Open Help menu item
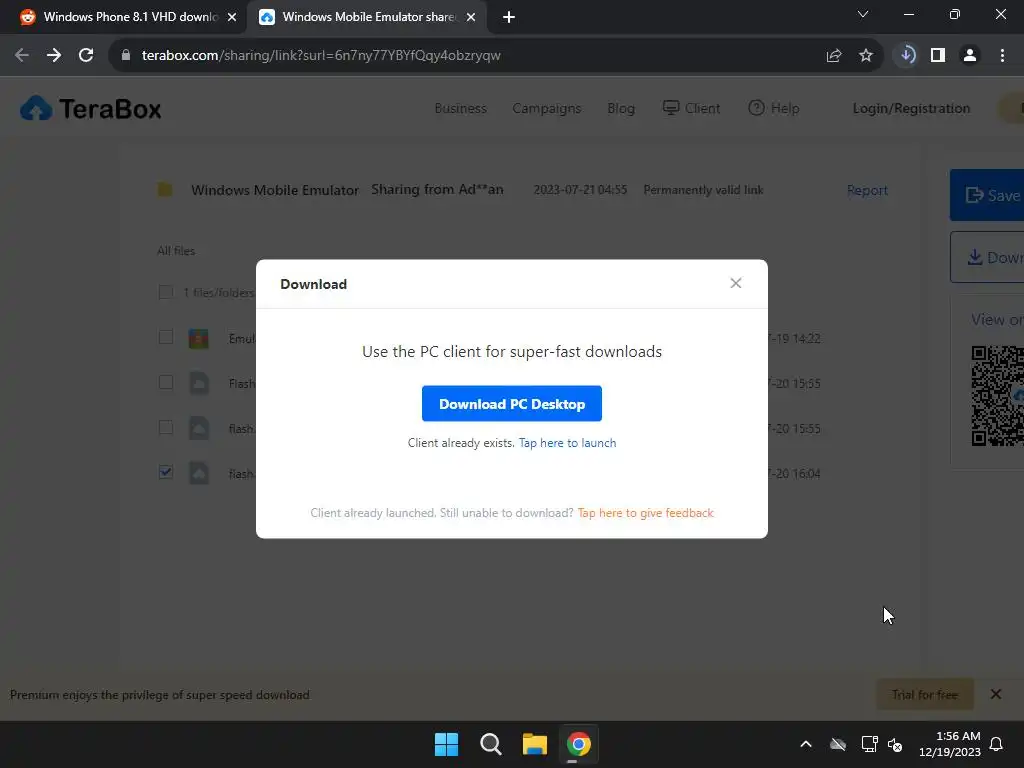The width and height of the screenshot is (1024, 768). point(773,108)
